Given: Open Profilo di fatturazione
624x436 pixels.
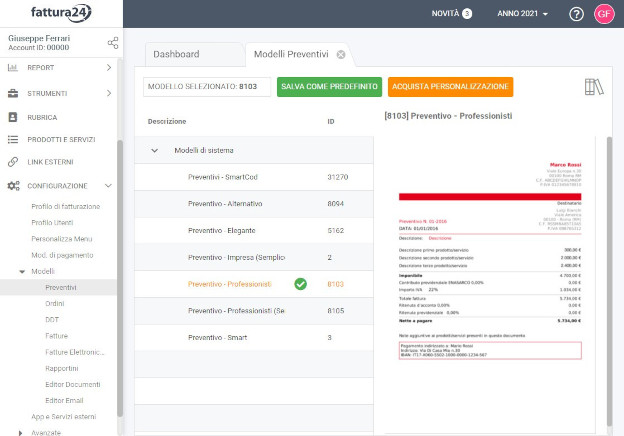Looking at the screenshot, I should [x=66, y=206].
